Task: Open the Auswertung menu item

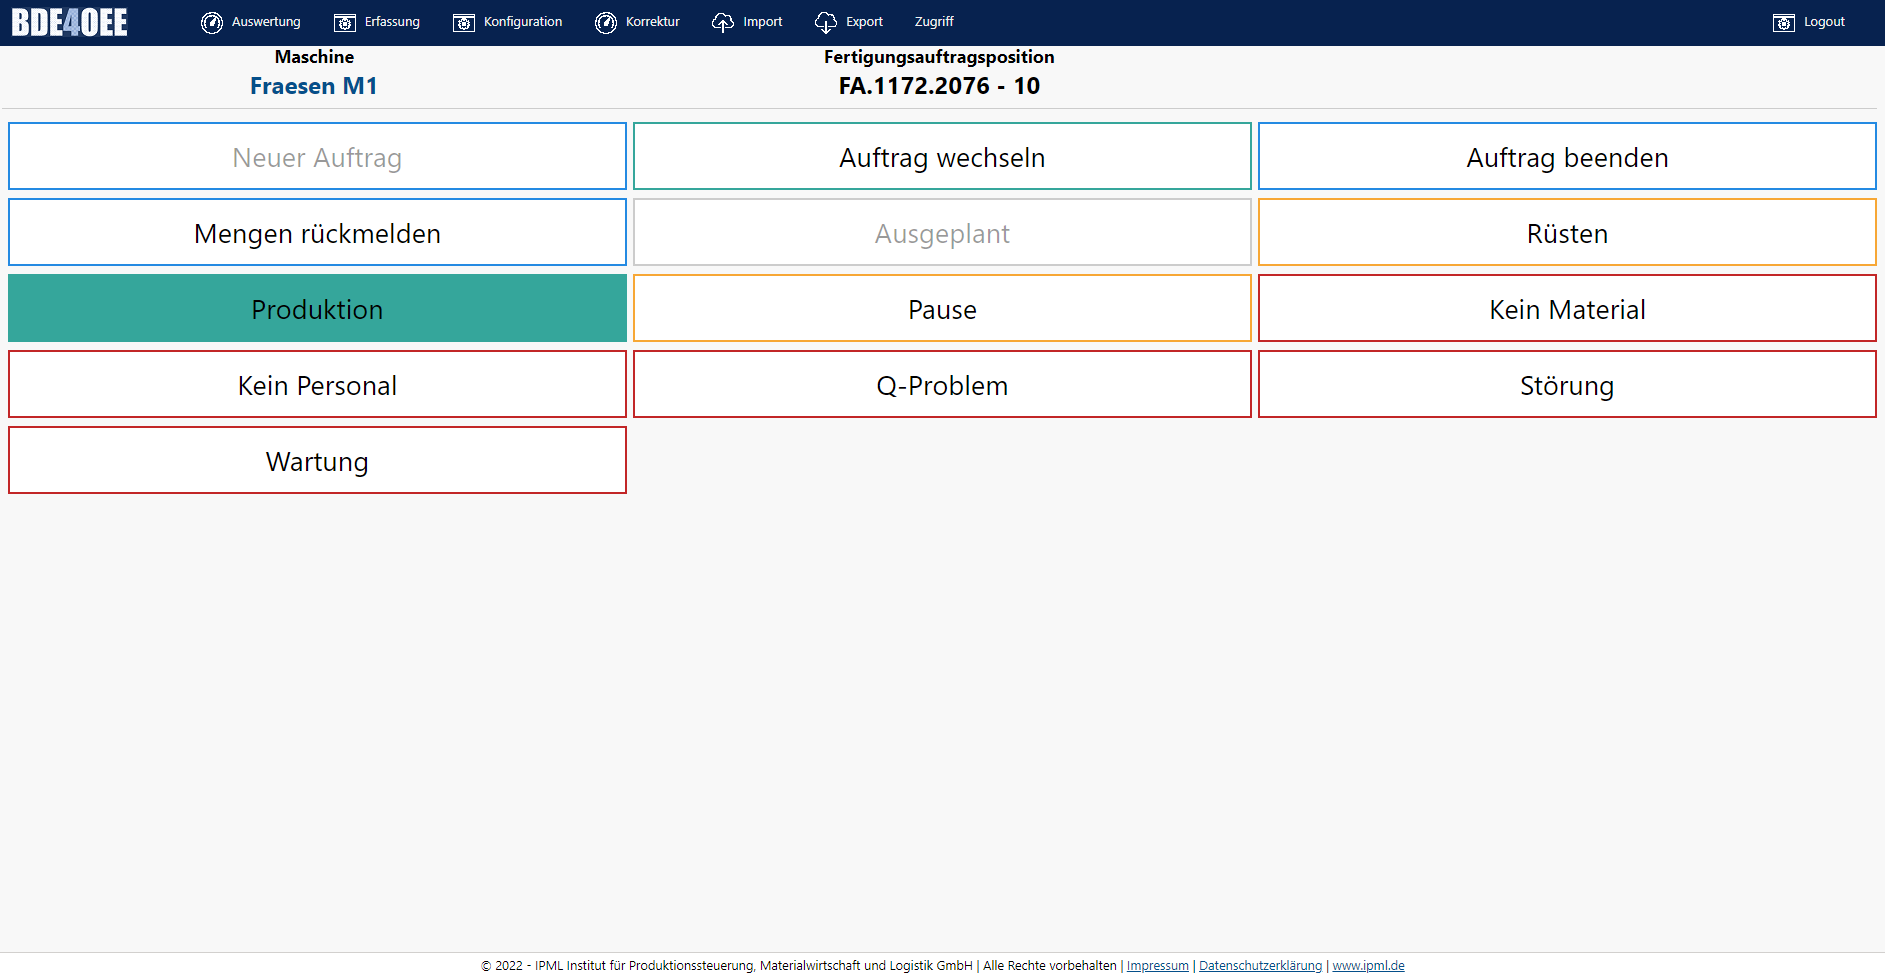Action: tap(266, 22)
